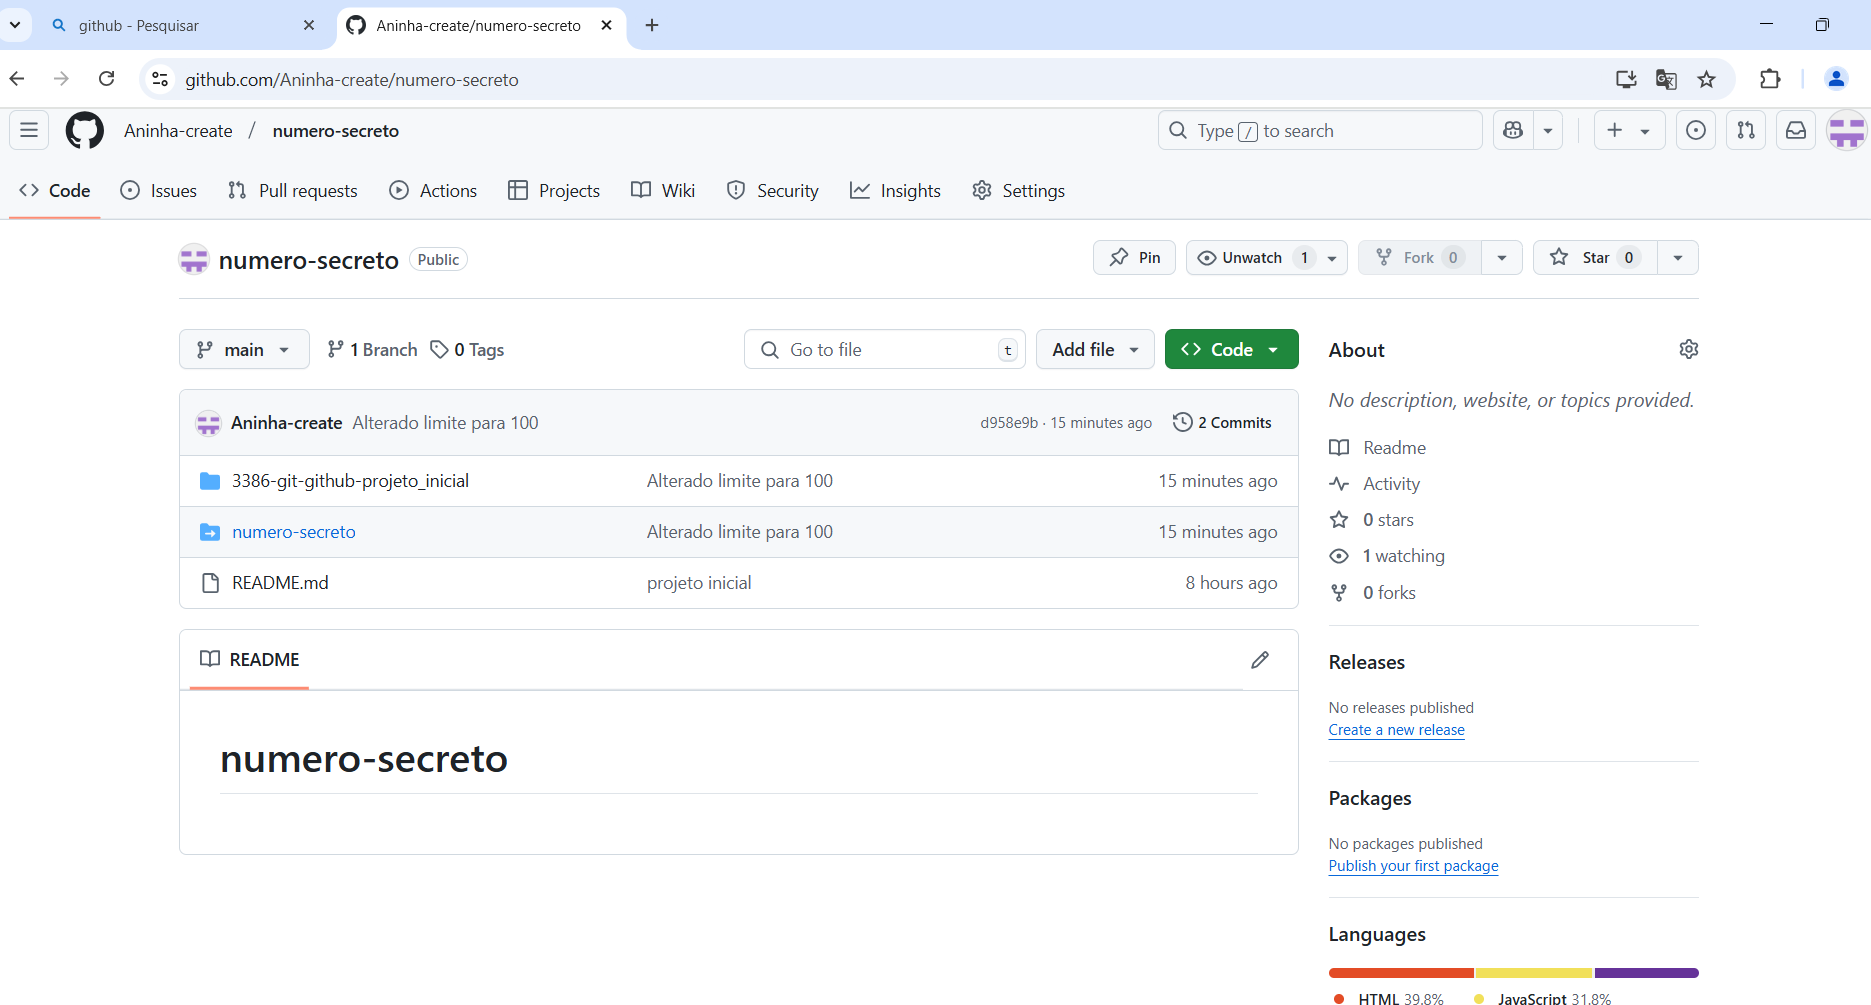Open the repository Settings tab

[x=1018, y=190]
